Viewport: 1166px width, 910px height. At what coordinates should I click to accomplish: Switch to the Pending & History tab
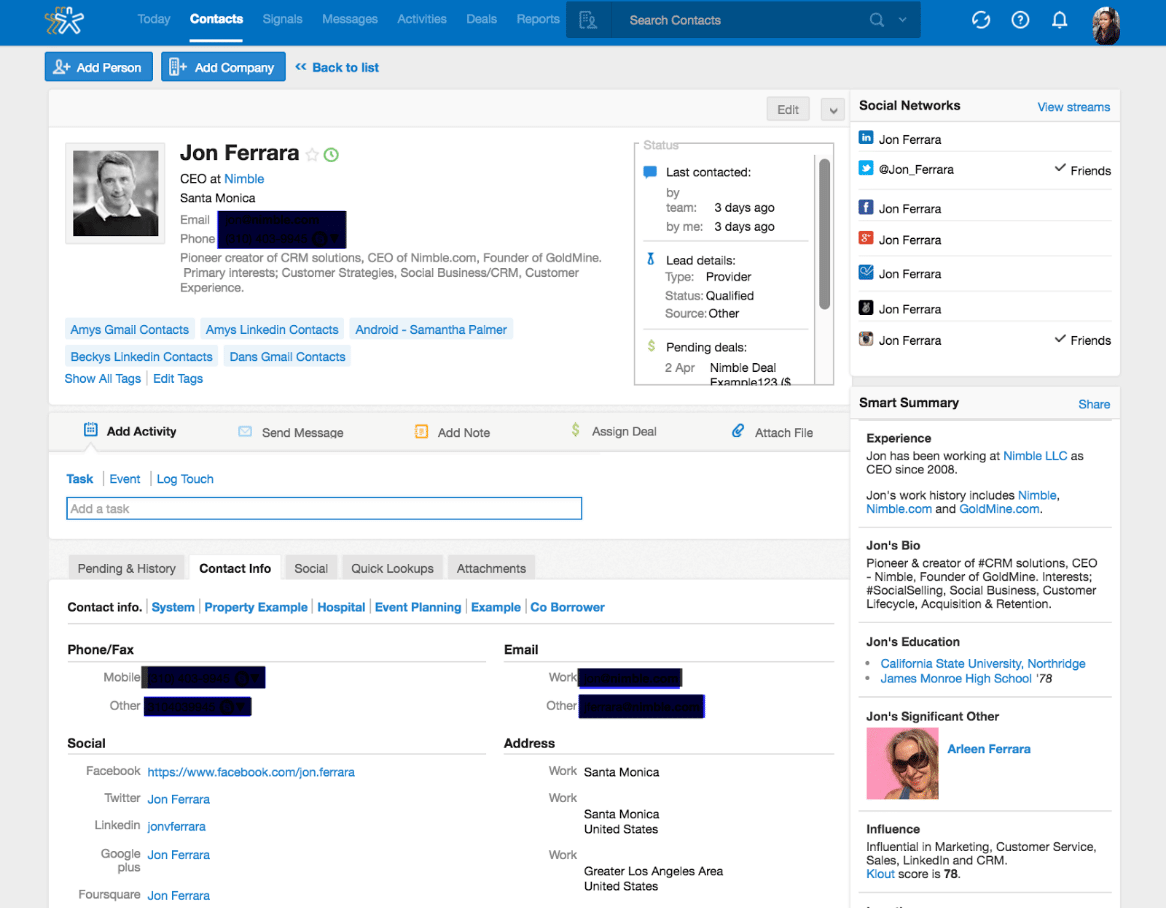click(x=127, y=568)
